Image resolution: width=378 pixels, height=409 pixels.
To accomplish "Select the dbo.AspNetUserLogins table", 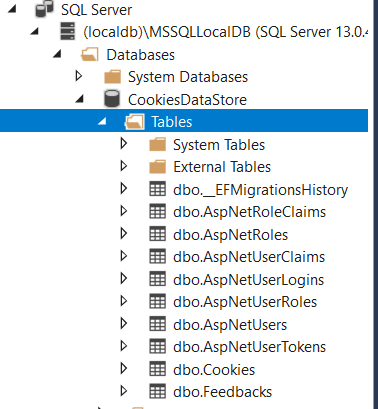I will coord(248,279).
